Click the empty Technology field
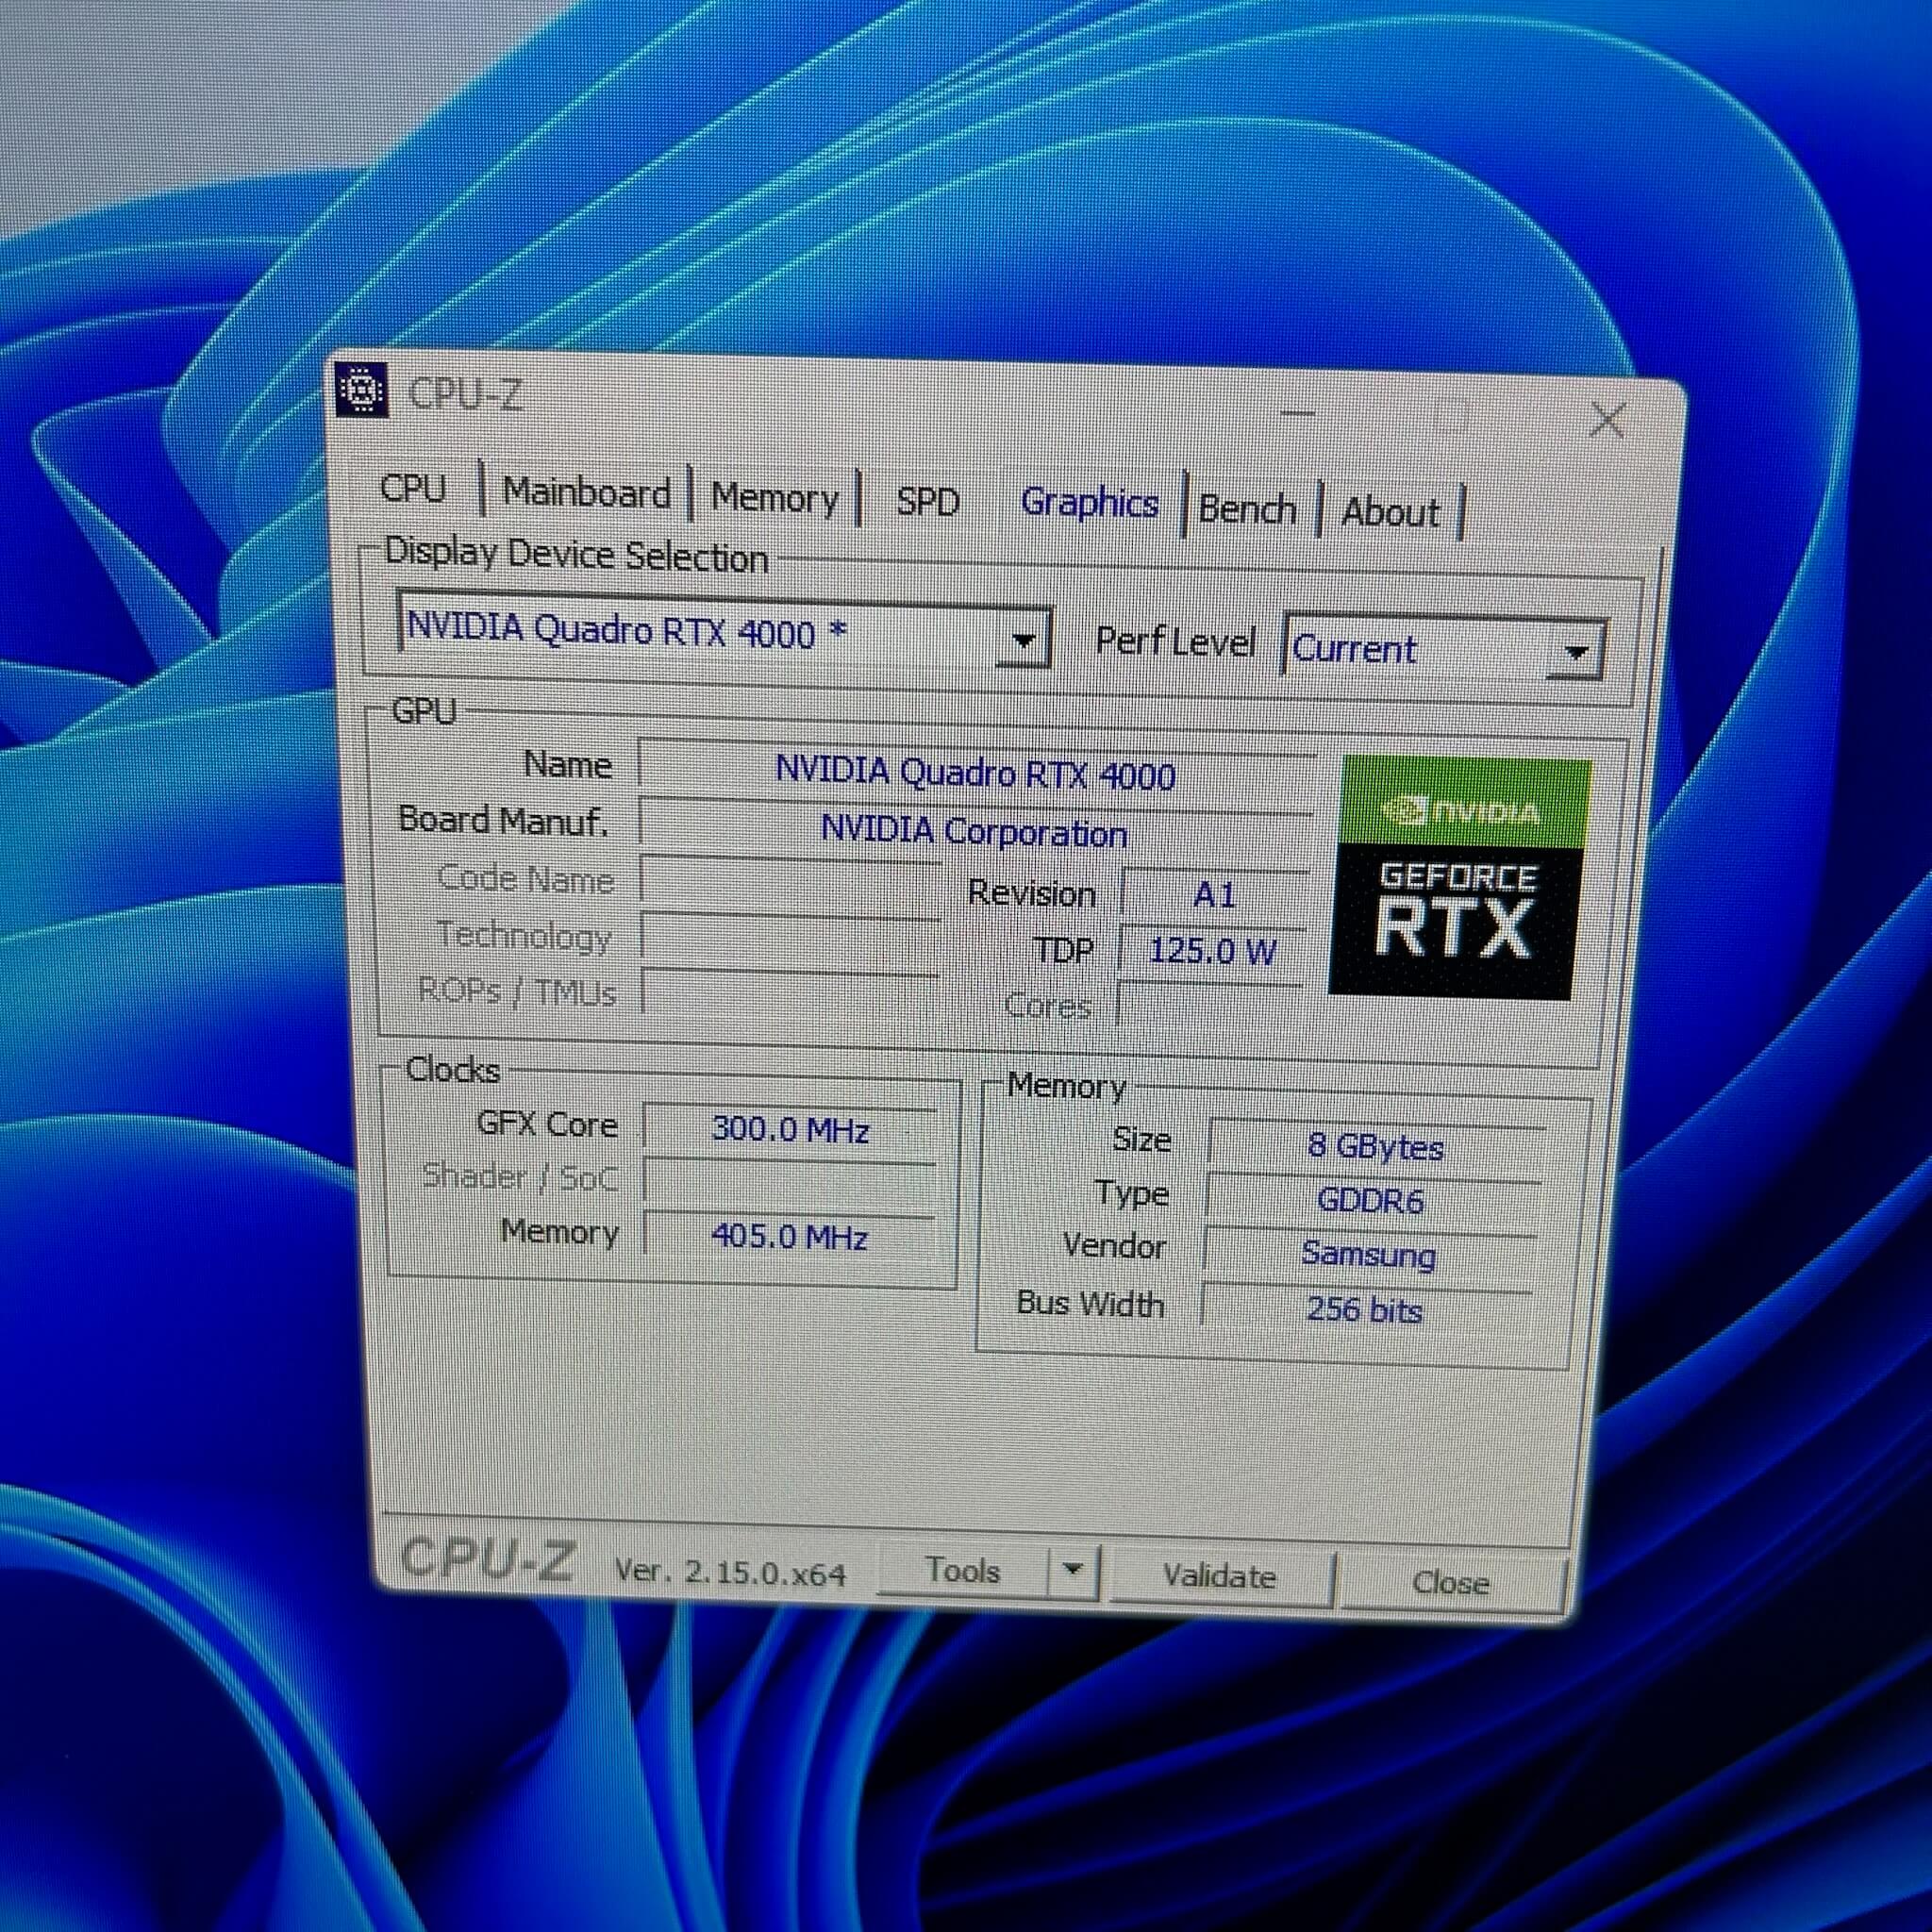 coord(790,938)
